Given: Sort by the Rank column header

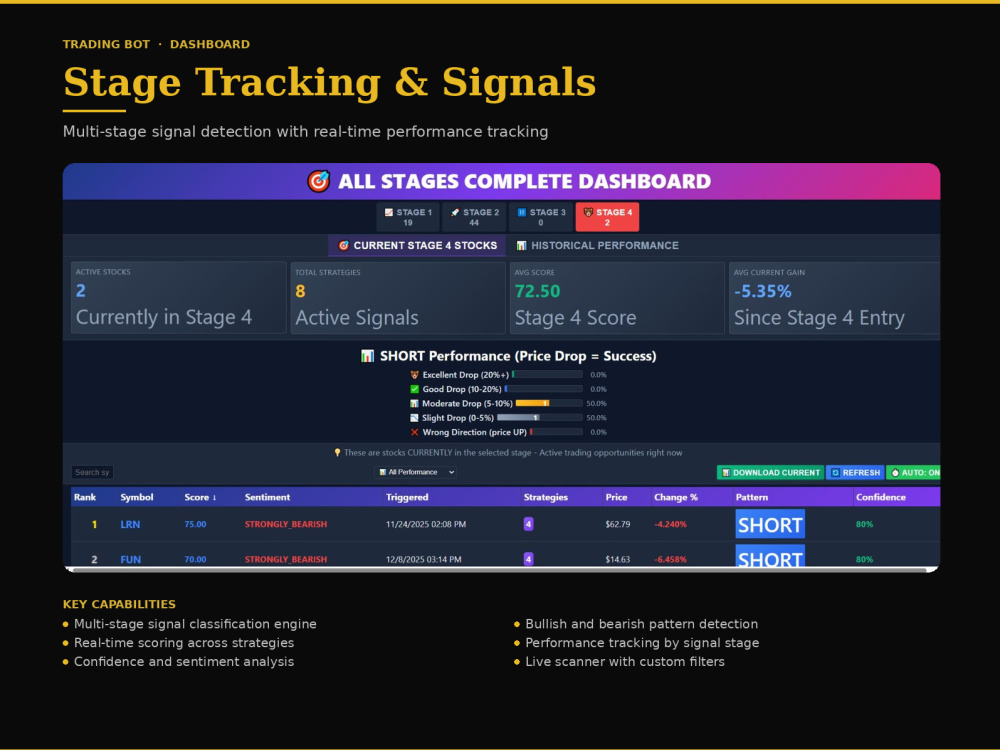Looking at the screenshot, I should (85, 497).
